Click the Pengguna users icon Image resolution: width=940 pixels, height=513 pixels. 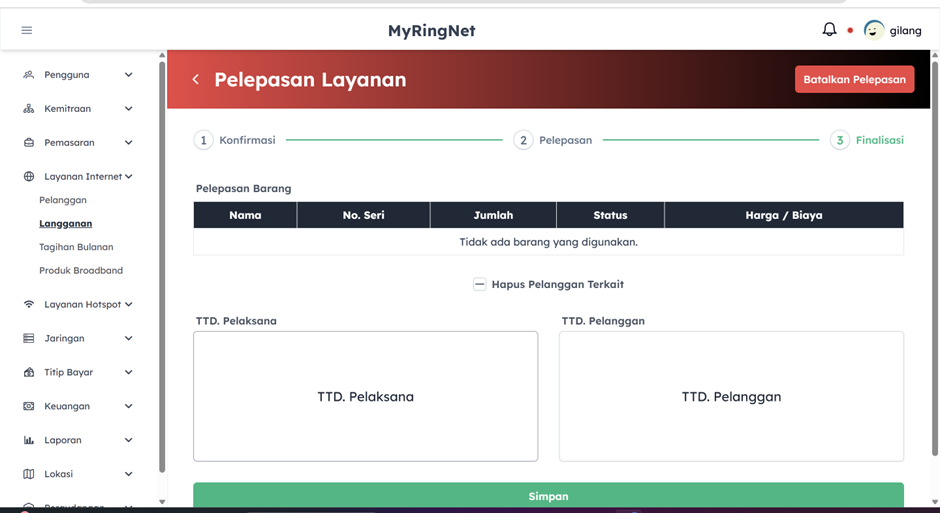click(x=29, y=75)
